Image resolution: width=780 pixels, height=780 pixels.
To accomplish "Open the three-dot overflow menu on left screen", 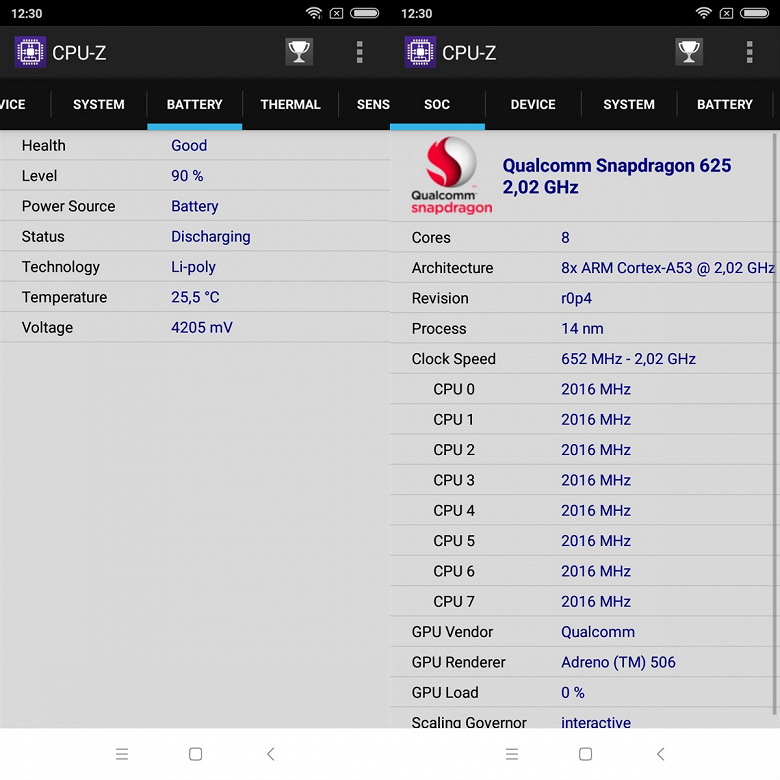I will click(x=359, y=52).
